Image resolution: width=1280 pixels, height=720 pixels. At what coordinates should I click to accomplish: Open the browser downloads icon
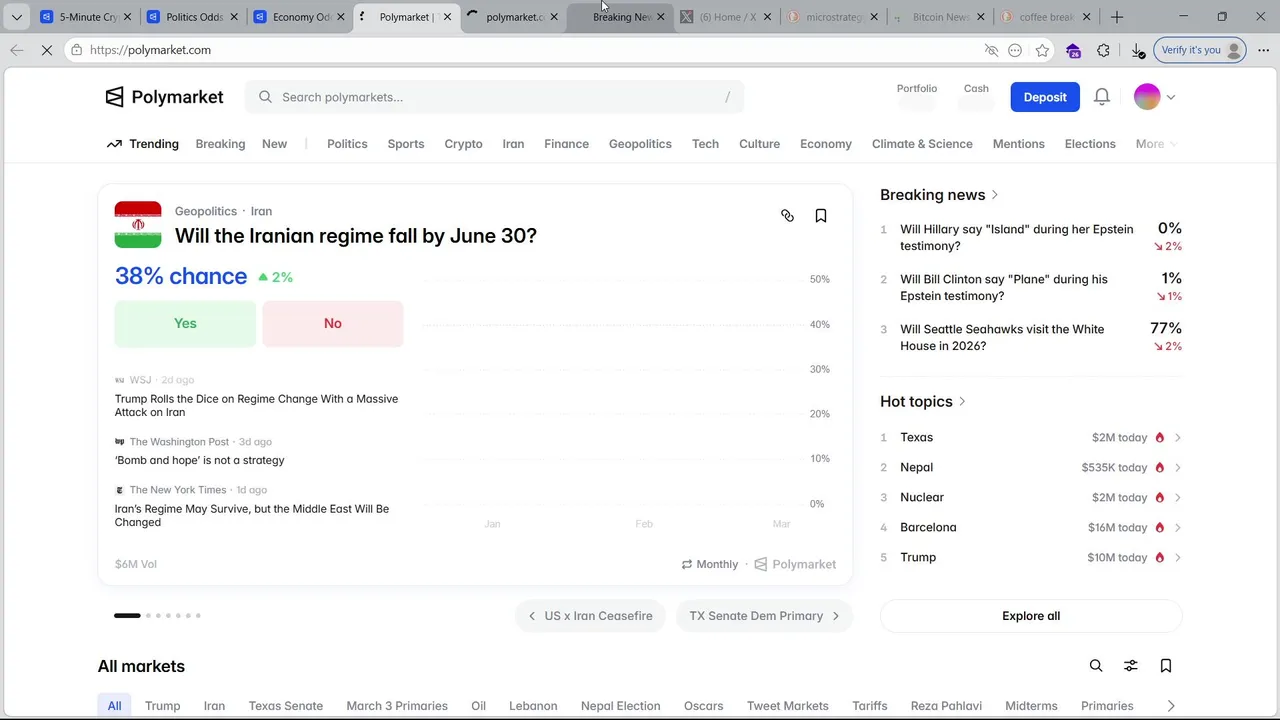pyautogui.click(x=1137, y=50)
